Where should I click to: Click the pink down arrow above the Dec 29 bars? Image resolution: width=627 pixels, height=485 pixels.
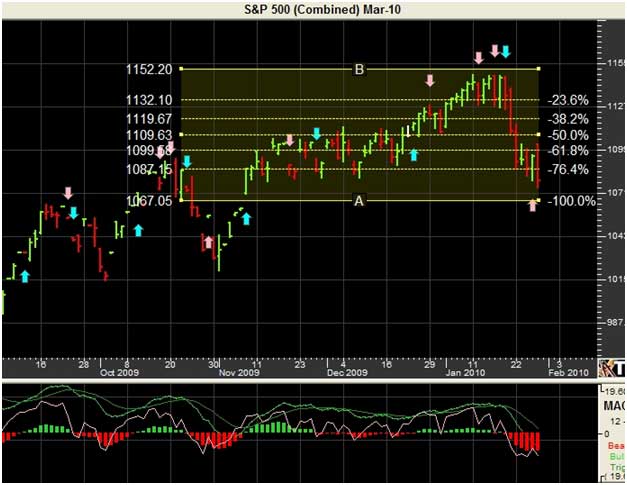pyautogui.click(x=430, y=80)
